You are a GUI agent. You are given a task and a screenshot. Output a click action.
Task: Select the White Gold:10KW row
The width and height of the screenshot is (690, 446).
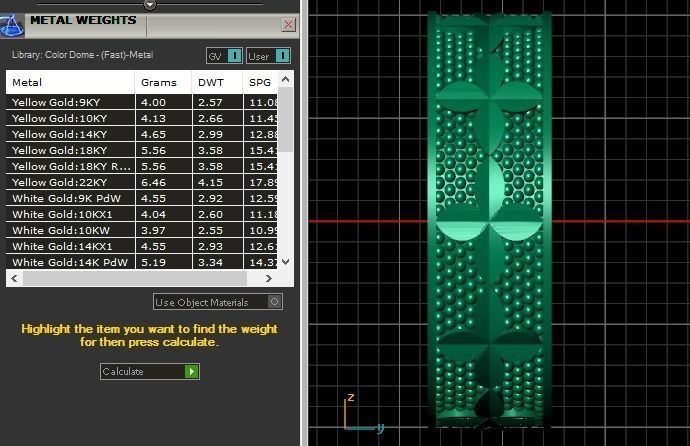point(142,230)
